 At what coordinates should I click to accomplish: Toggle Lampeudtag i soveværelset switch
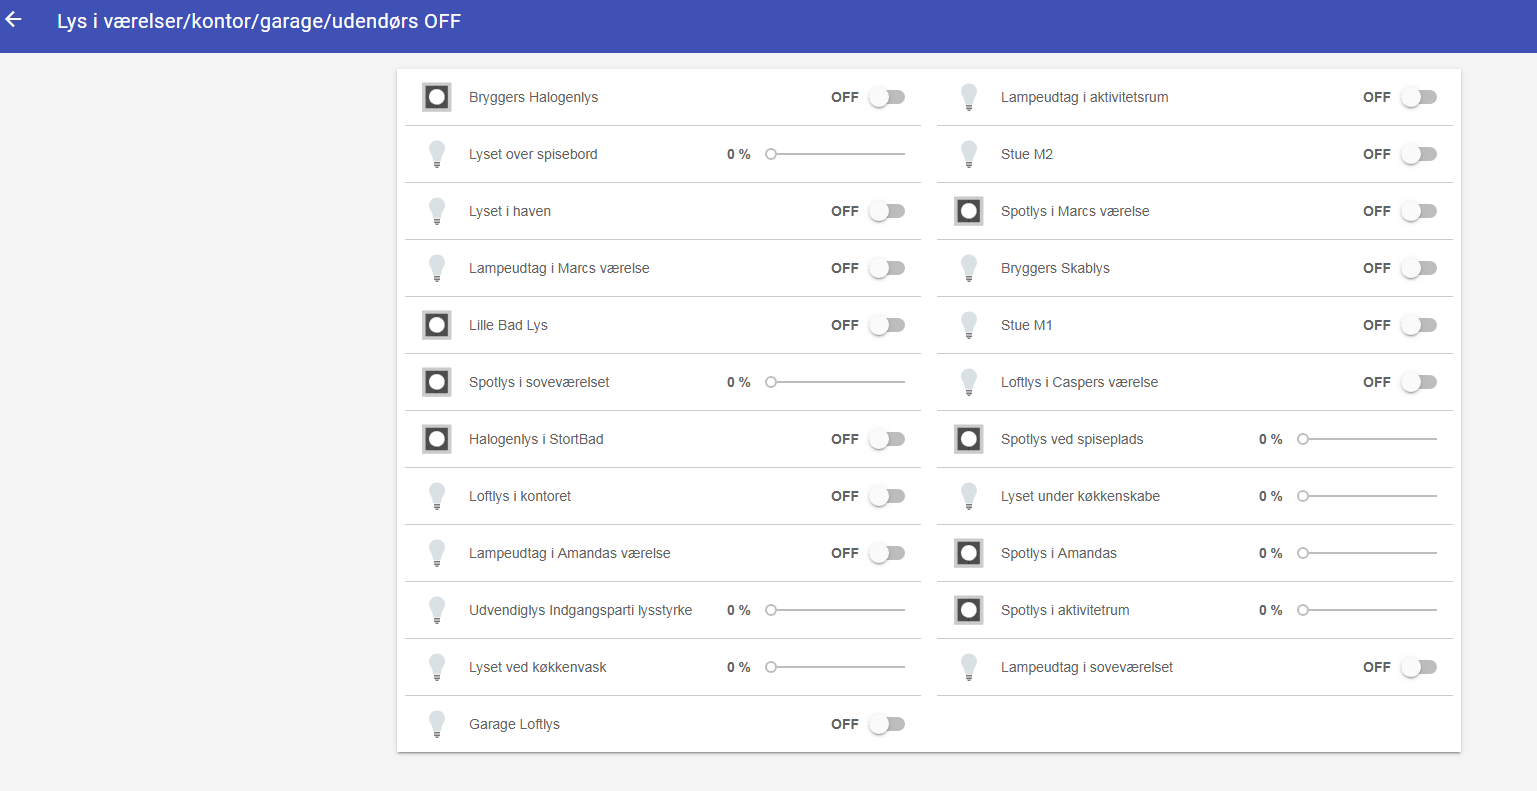(x=1418, y=667)
